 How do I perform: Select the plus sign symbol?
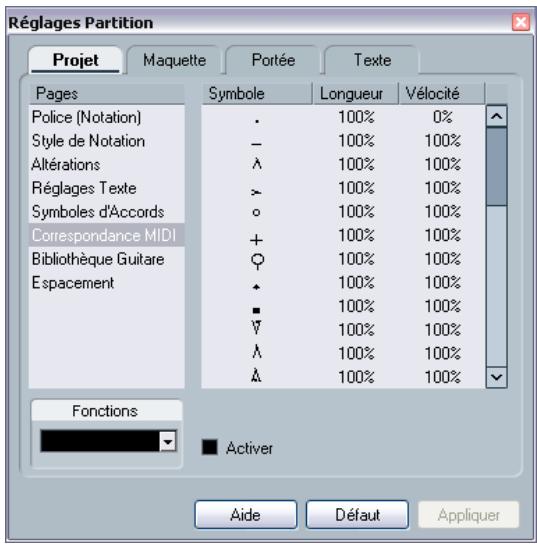point(257,240)
